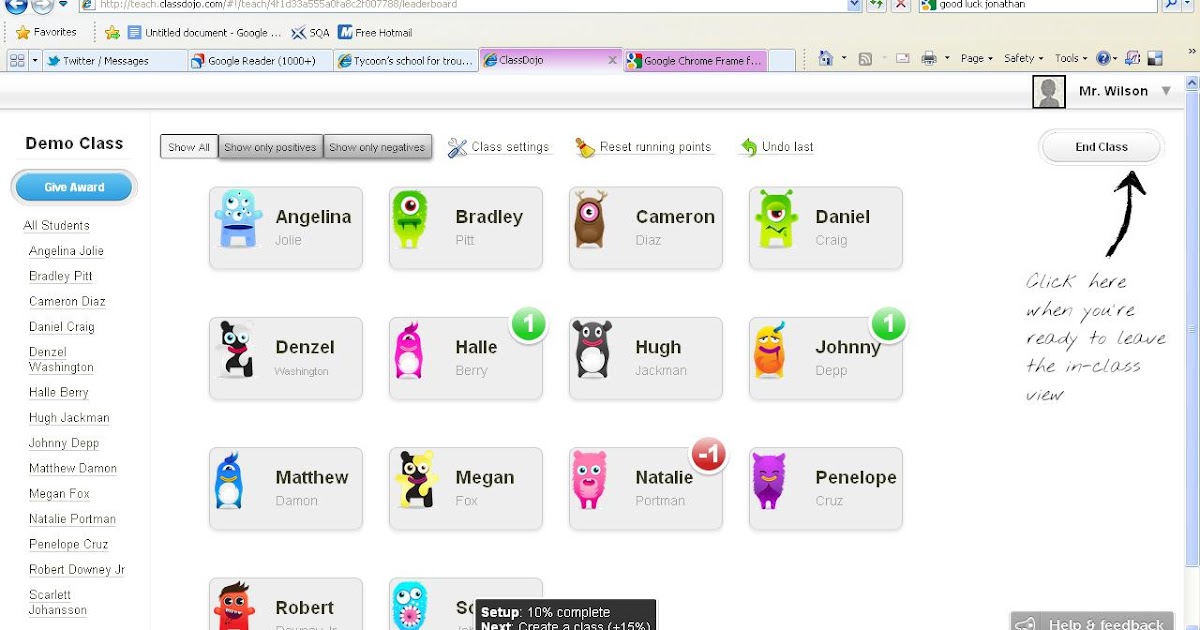Pick Matthew's blue penguin monster avatar
The image size is (1200, 630).
tap(229, 480)
